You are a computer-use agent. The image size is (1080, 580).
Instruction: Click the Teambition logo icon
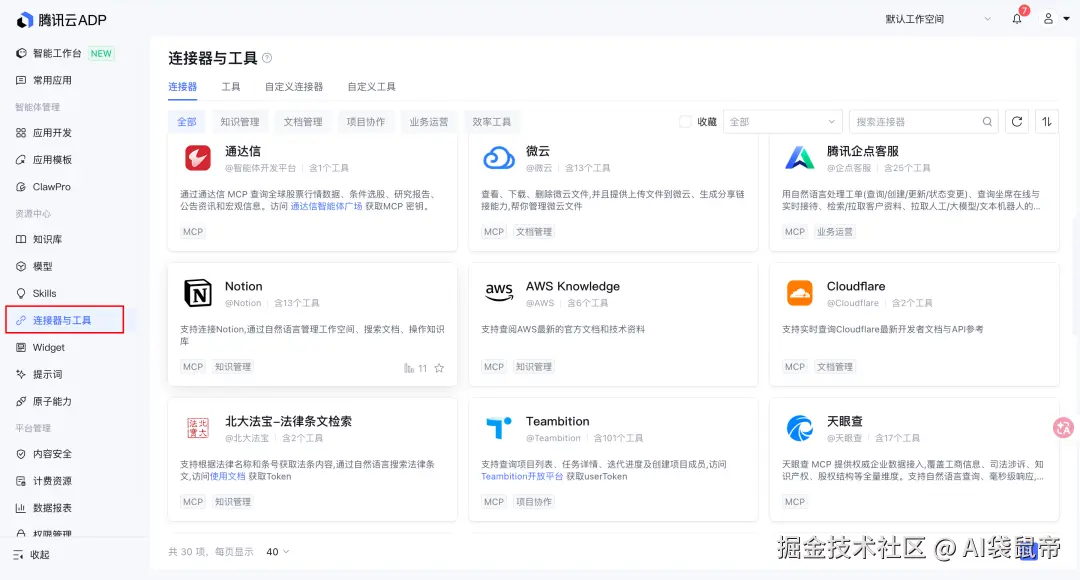499,428
